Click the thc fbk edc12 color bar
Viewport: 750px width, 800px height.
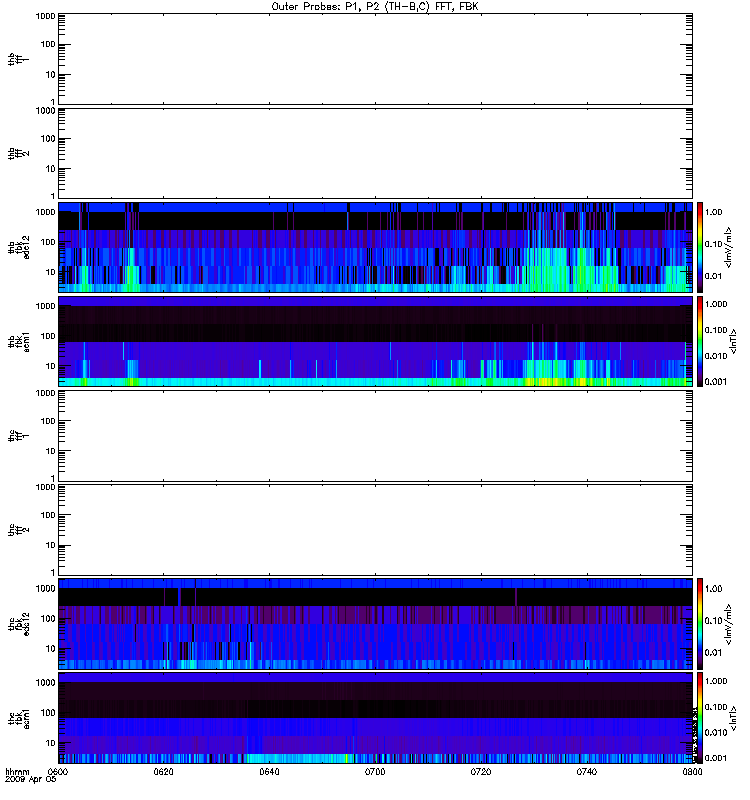pyautogui.click(x=700, y=624)
